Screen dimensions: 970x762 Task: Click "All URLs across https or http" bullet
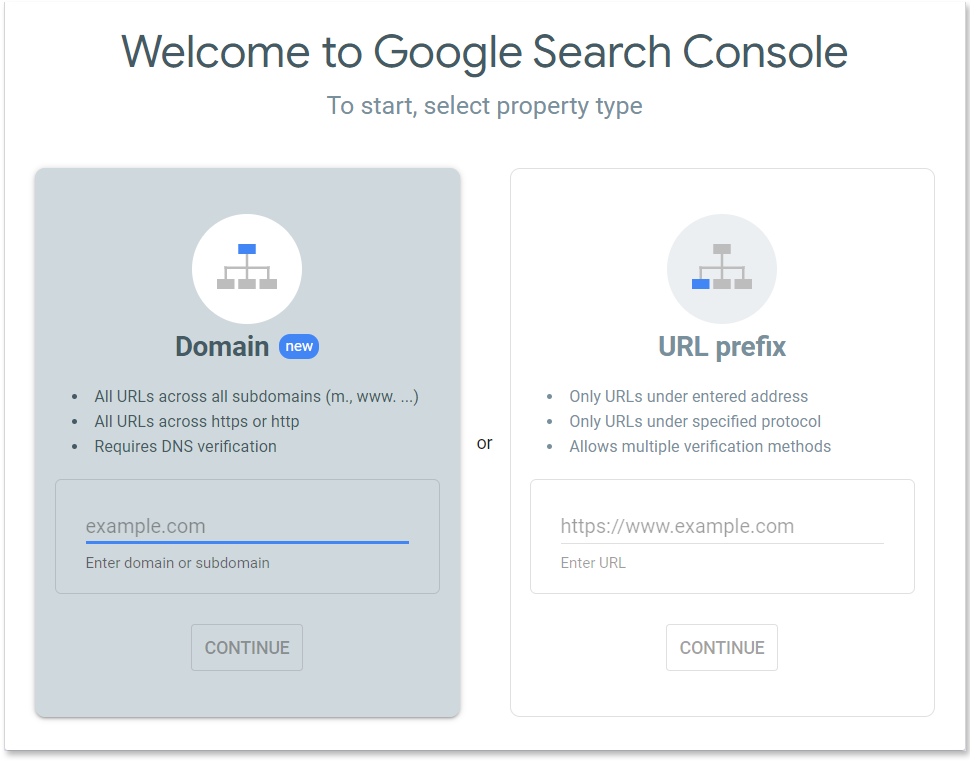(x=197, y=421)
